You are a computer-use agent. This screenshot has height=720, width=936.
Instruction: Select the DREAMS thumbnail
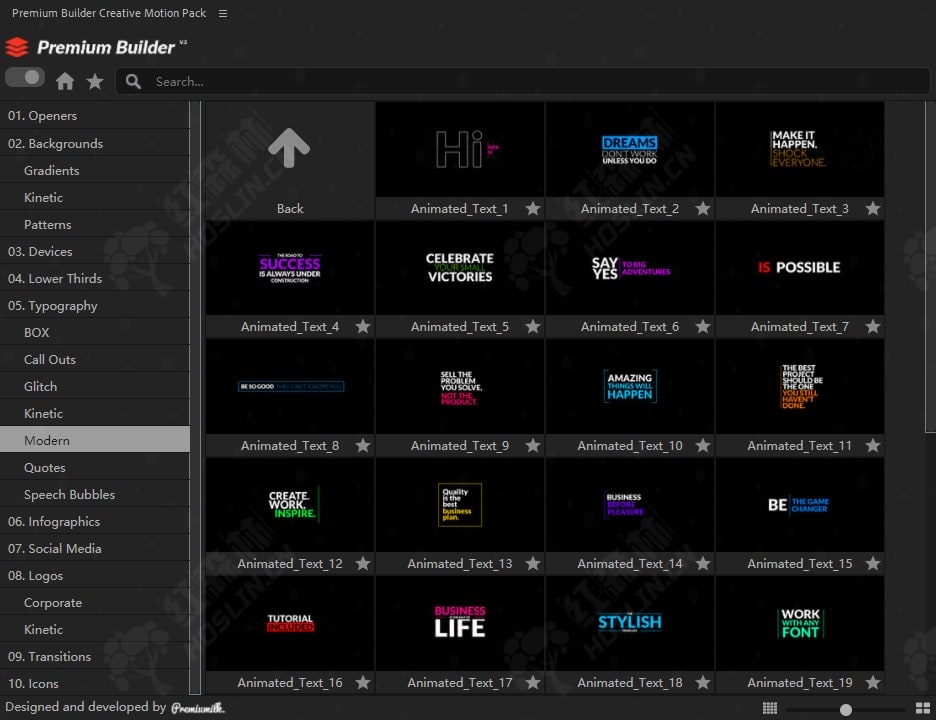pyautogui.click(x=630, y=149)
